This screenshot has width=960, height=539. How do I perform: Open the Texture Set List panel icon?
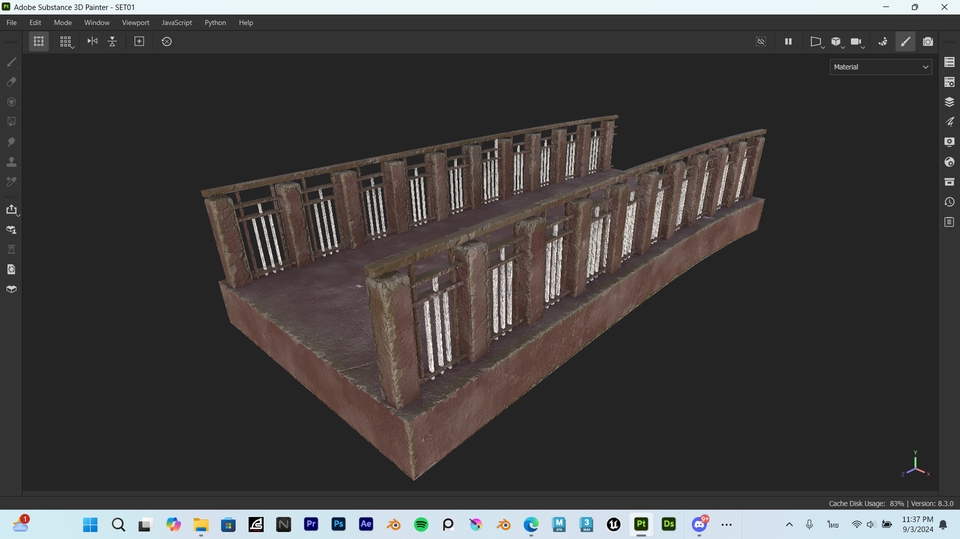[x=950, y=62]
